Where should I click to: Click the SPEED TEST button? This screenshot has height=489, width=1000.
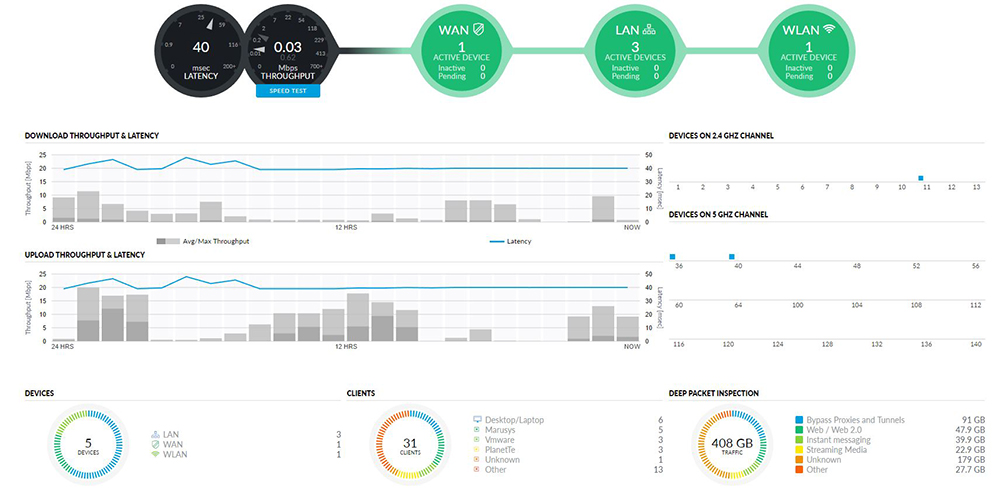[x=287, y=91]
